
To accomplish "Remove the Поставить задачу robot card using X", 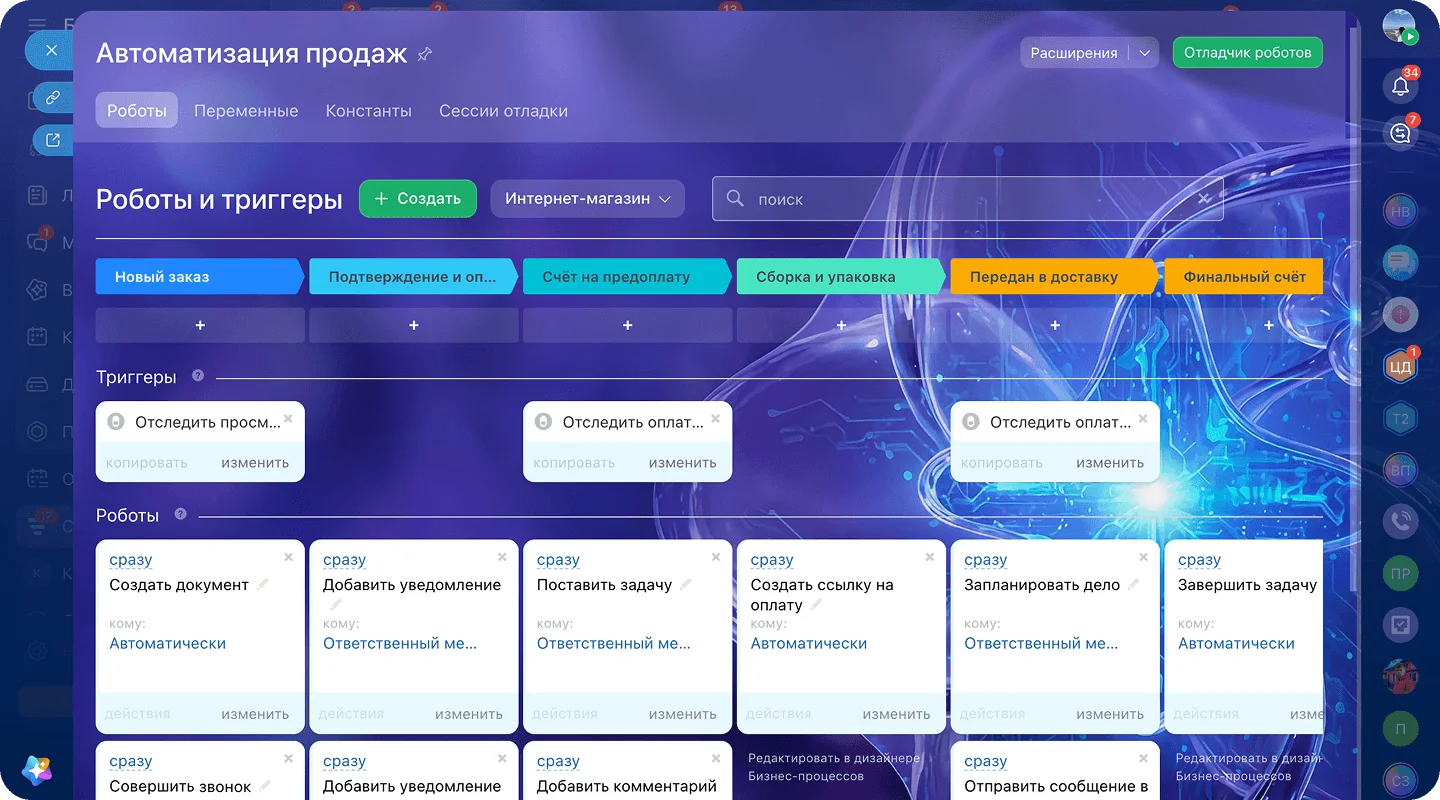I will [716, 557].
